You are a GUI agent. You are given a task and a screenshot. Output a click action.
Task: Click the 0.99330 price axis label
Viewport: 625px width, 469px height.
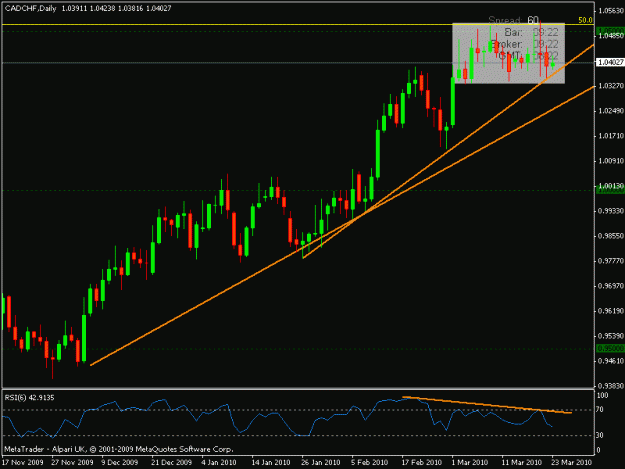[x=611, y=211]
